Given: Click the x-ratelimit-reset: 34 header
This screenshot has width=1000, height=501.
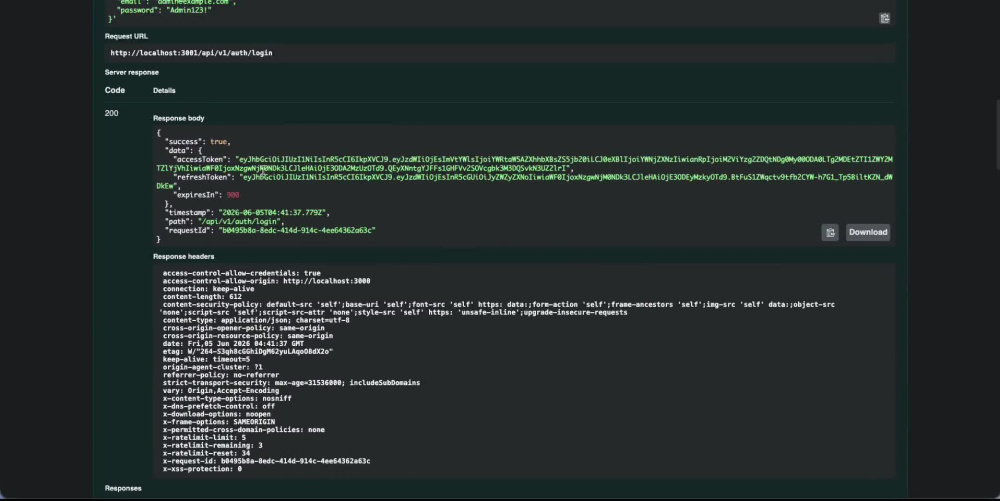Looking at the screenshot, I should 207,454.
